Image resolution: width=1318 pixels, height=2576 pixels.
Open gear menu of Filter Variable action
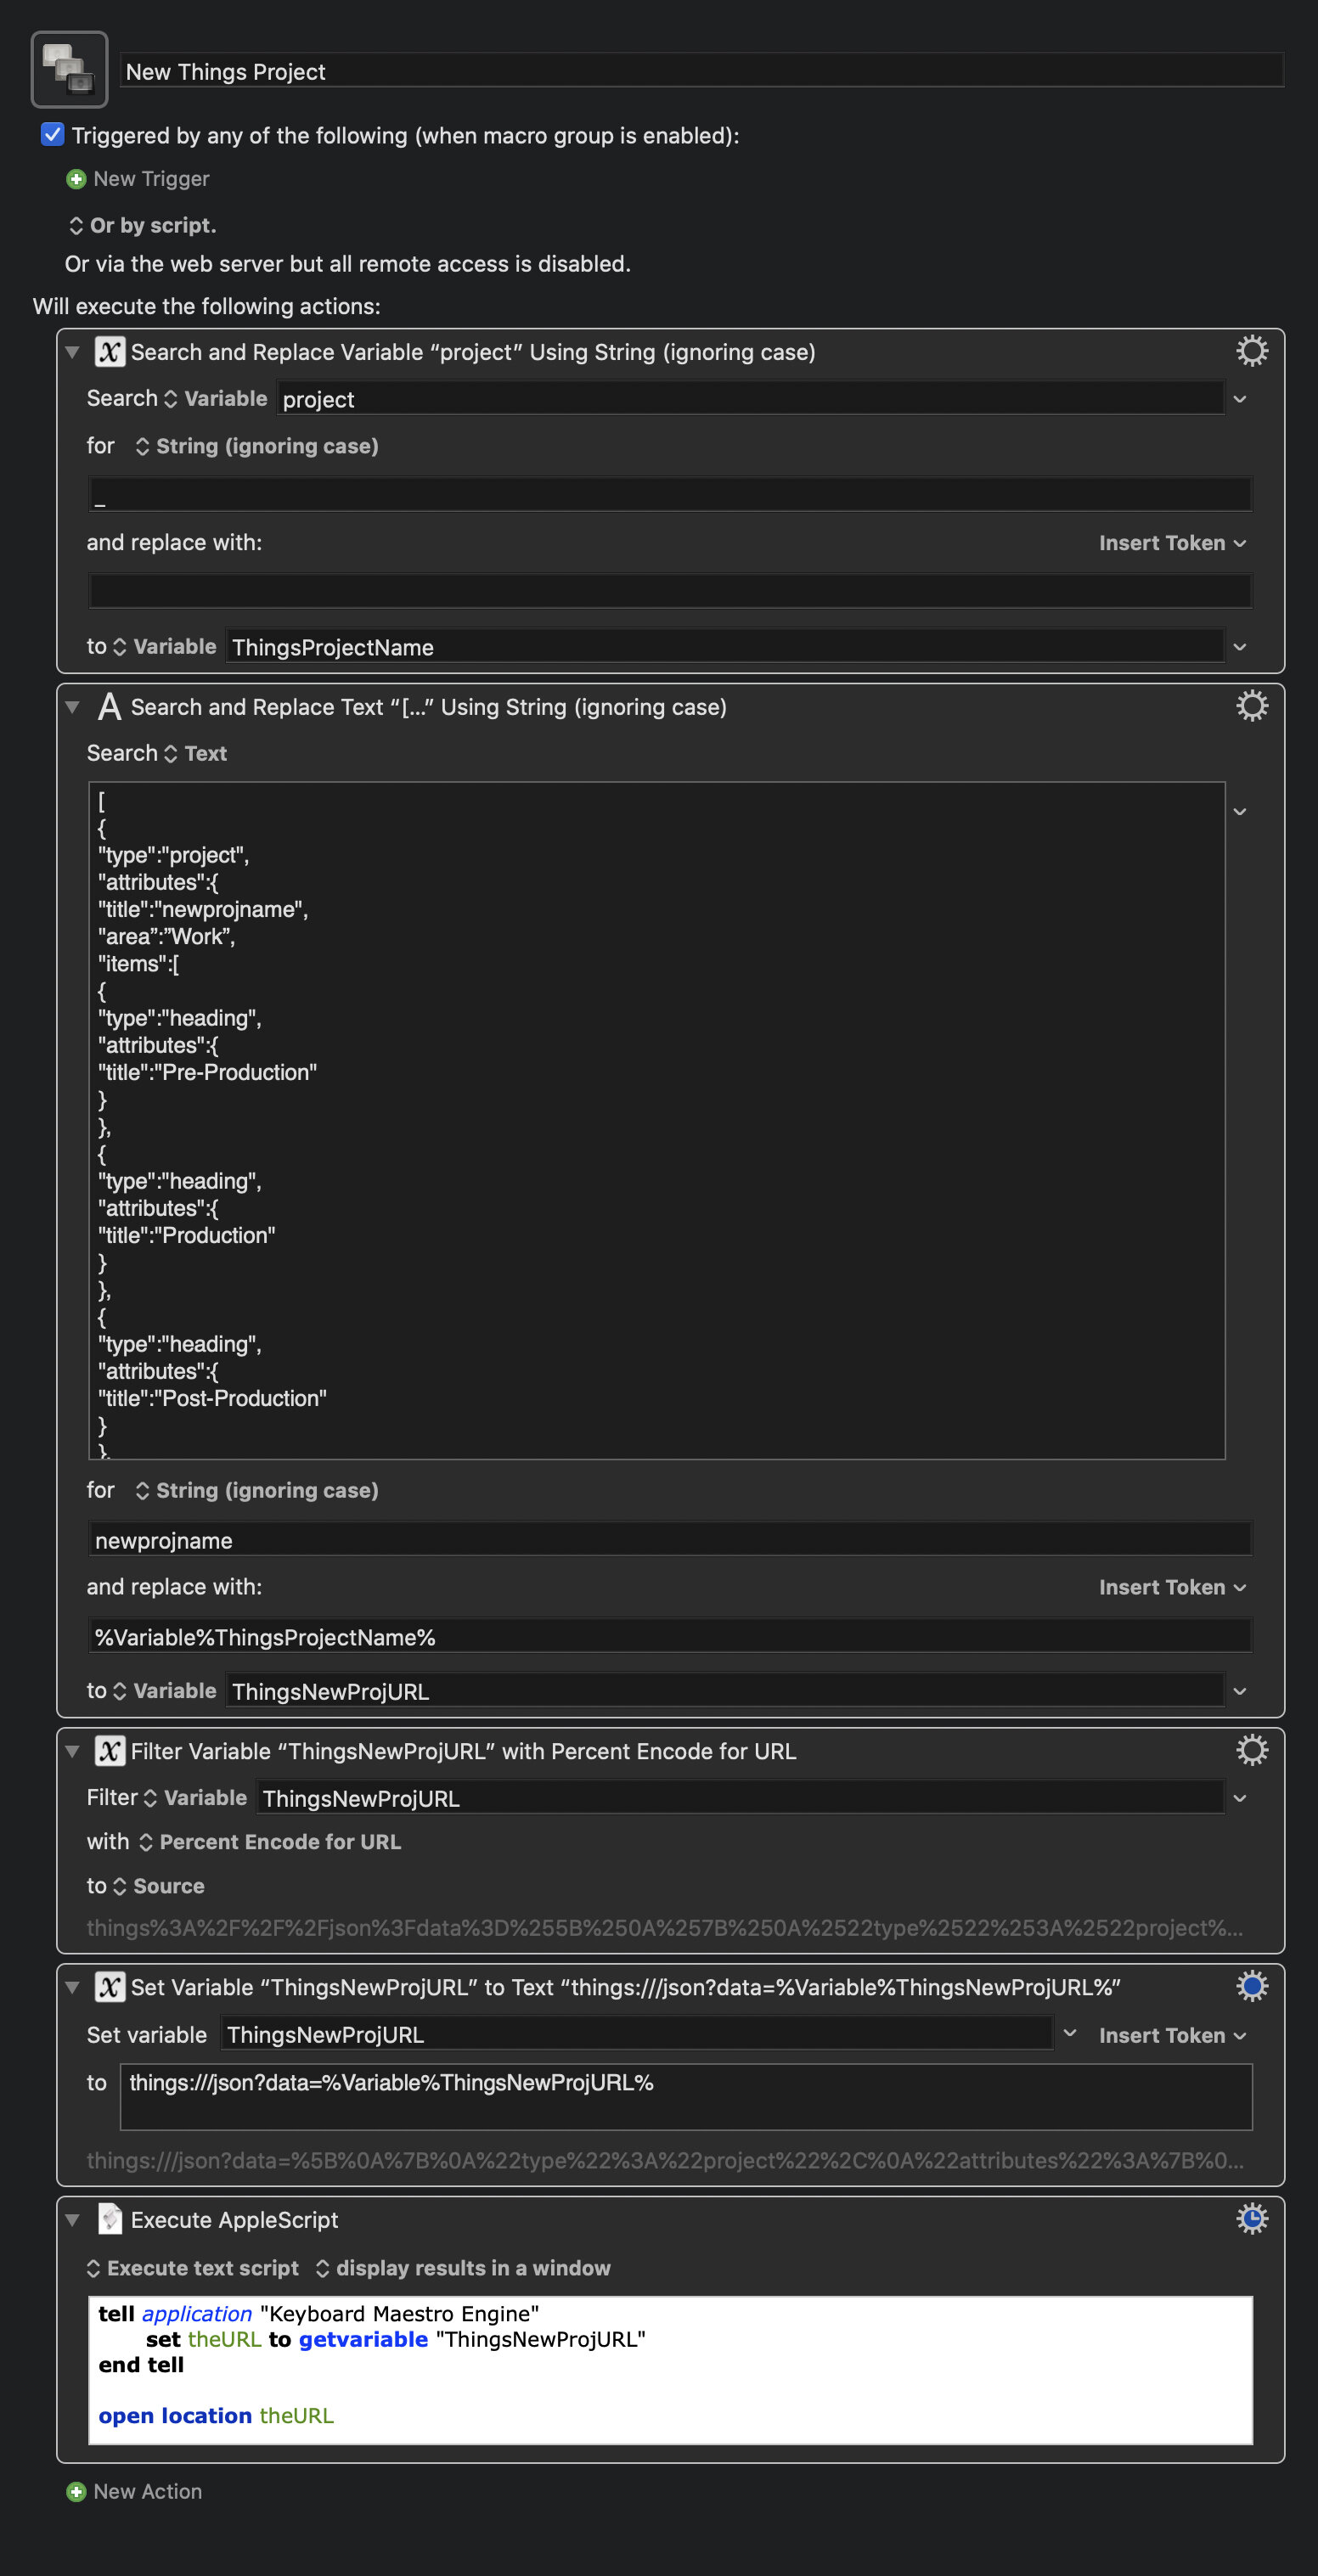1251,1750
